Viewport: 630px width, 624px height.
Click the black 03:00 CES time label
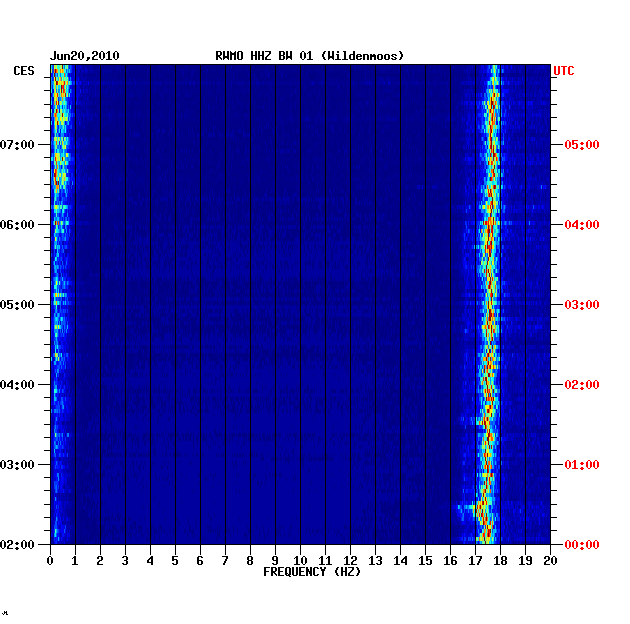click(17, 464)
